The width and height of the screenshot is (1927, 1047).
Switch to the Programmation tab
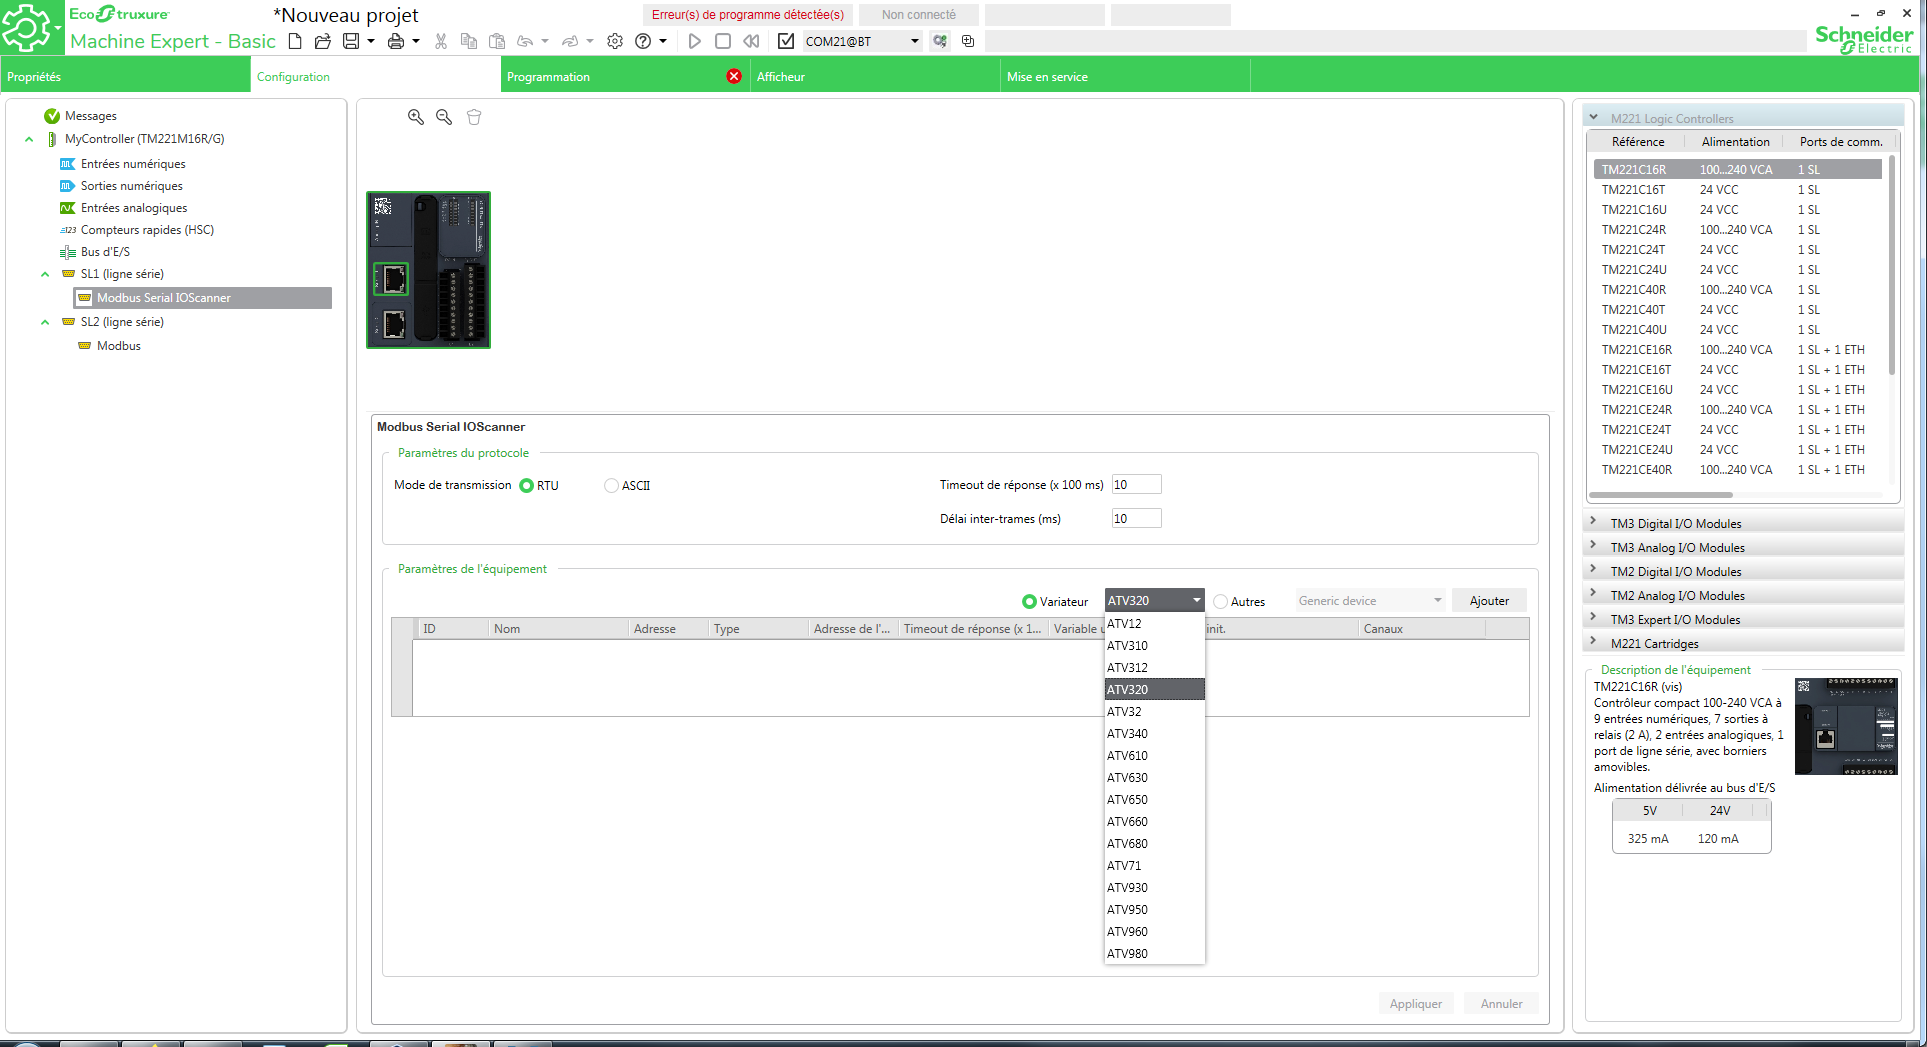548,77
